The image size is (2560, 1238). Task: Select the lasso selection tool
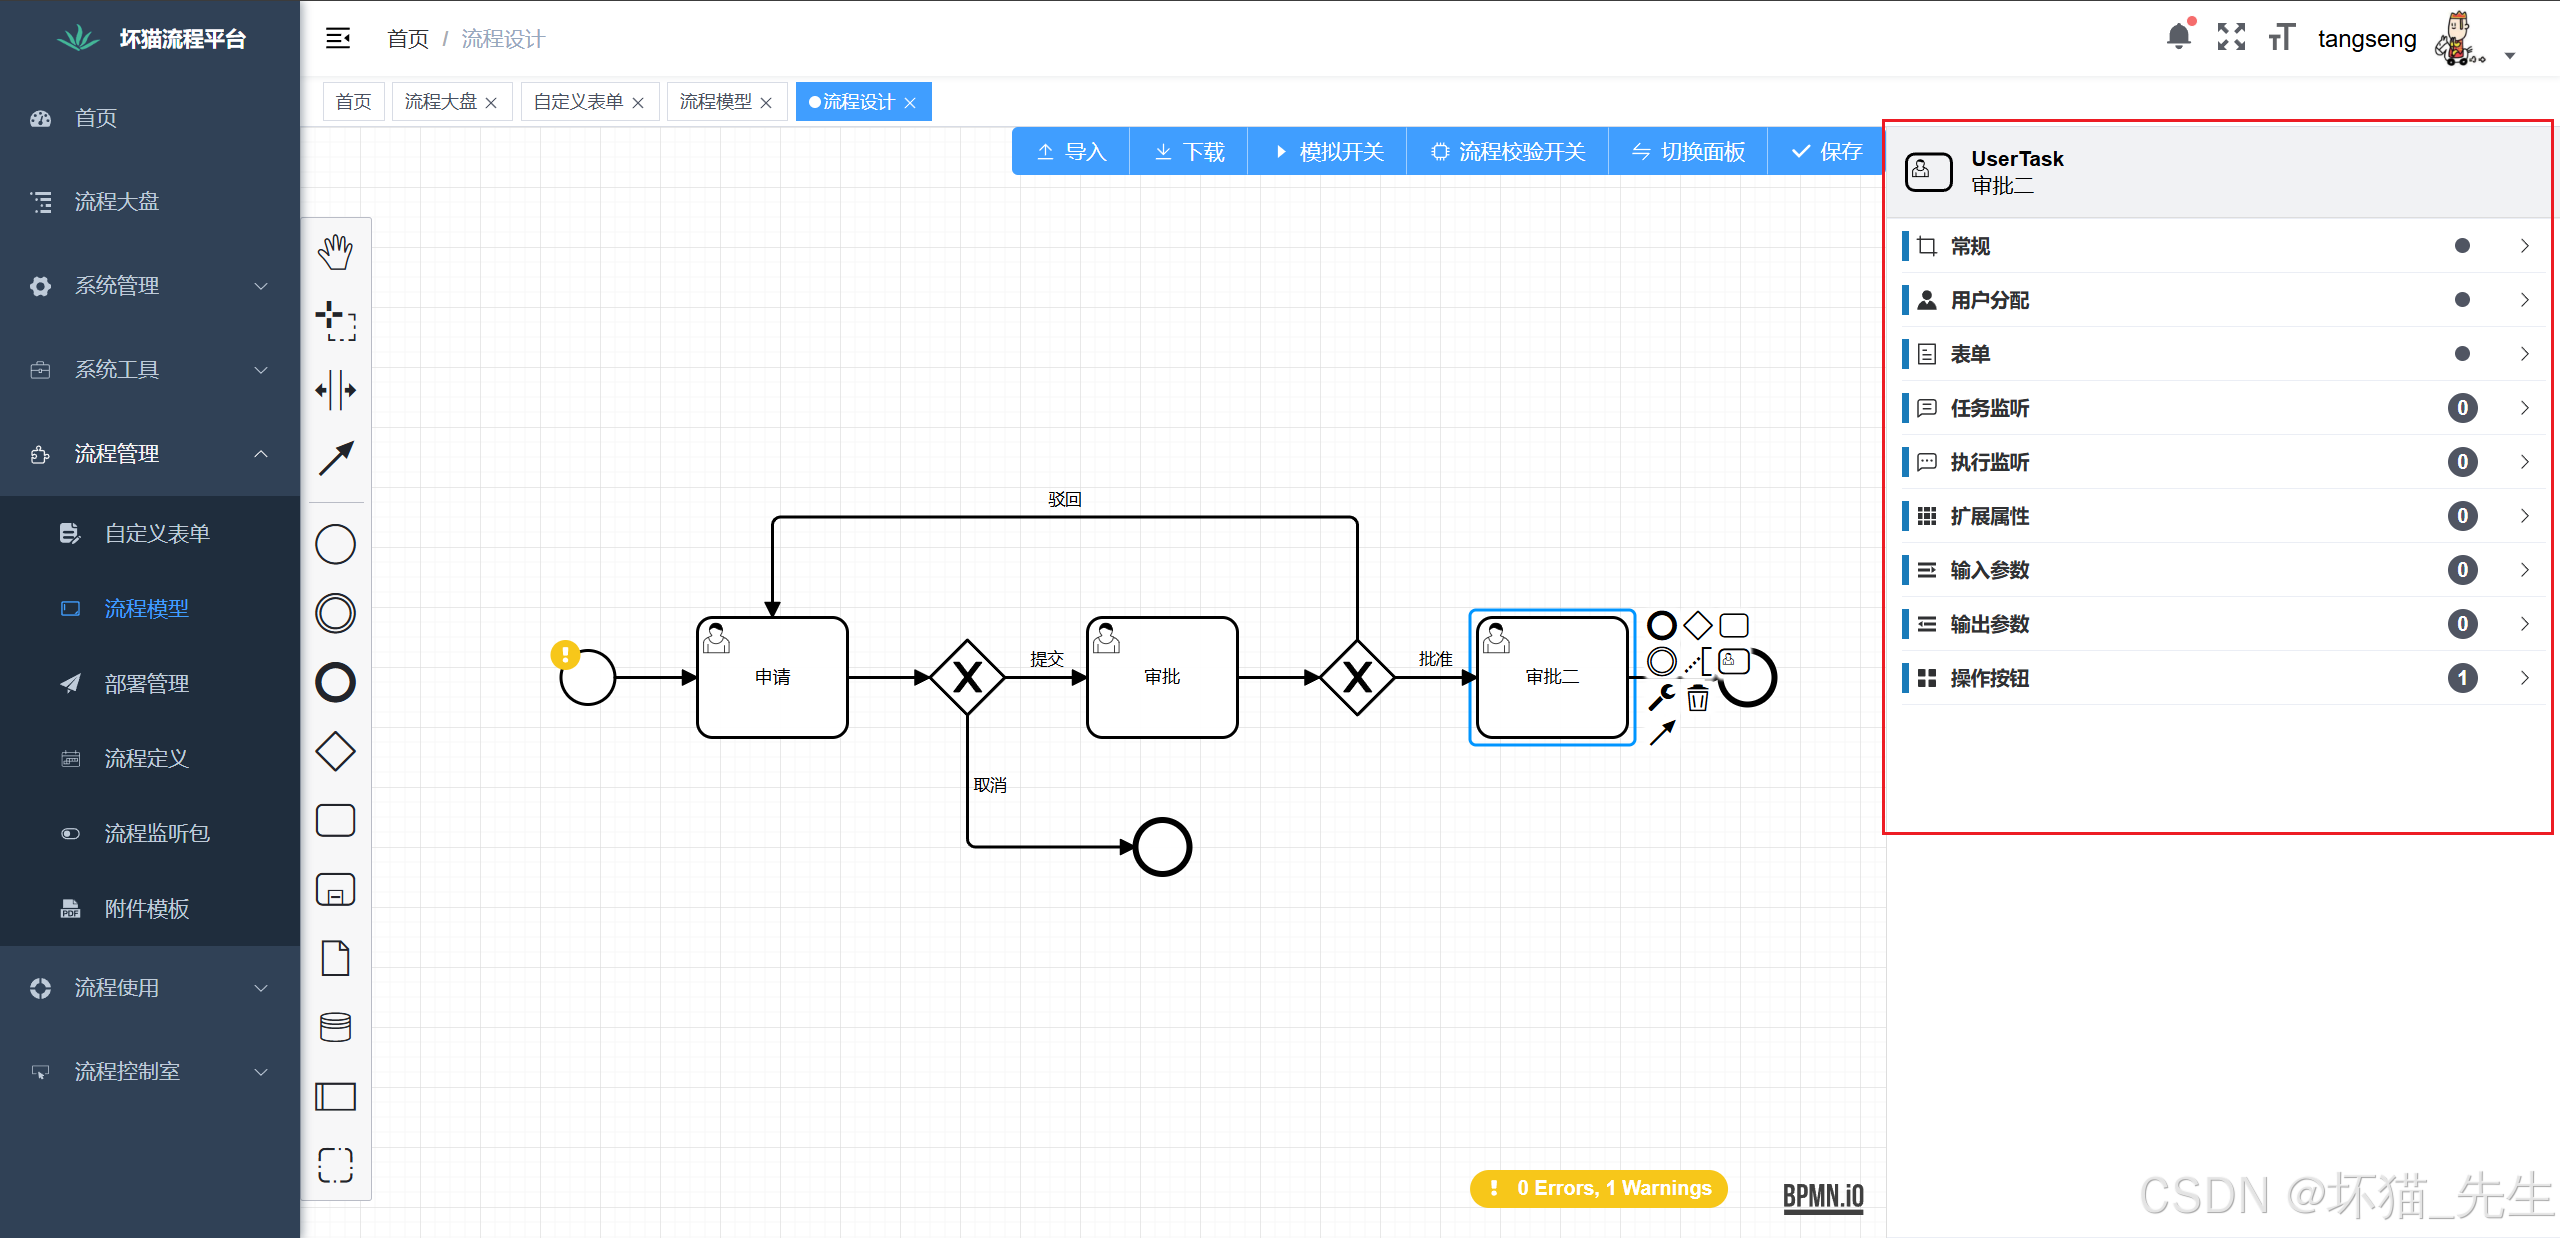pos(335,321)
